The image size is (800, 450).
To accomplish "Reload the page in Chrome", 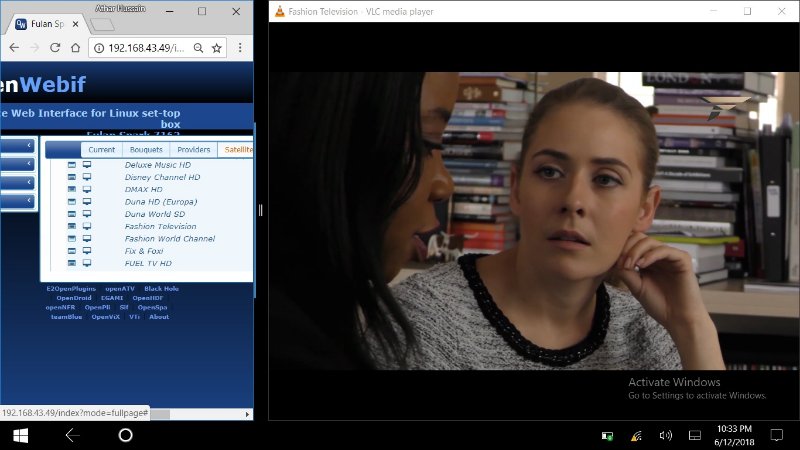I will pyautogui.click(x=54, y=48).
